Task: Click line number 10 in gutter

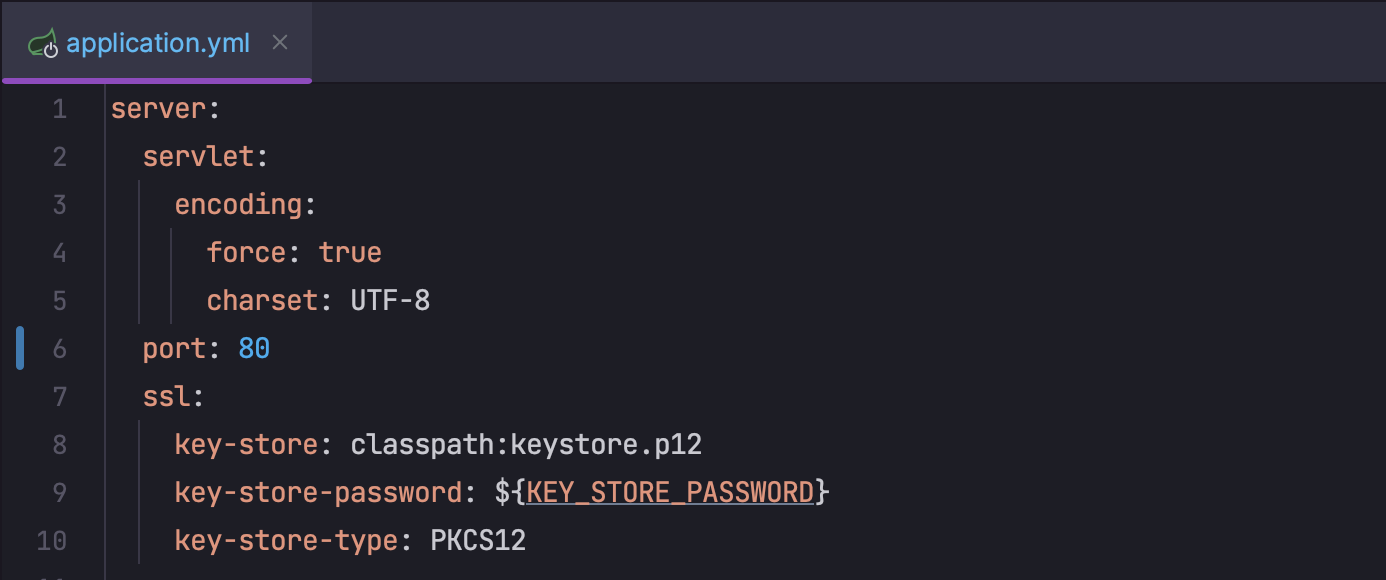Action: [52, 541]
